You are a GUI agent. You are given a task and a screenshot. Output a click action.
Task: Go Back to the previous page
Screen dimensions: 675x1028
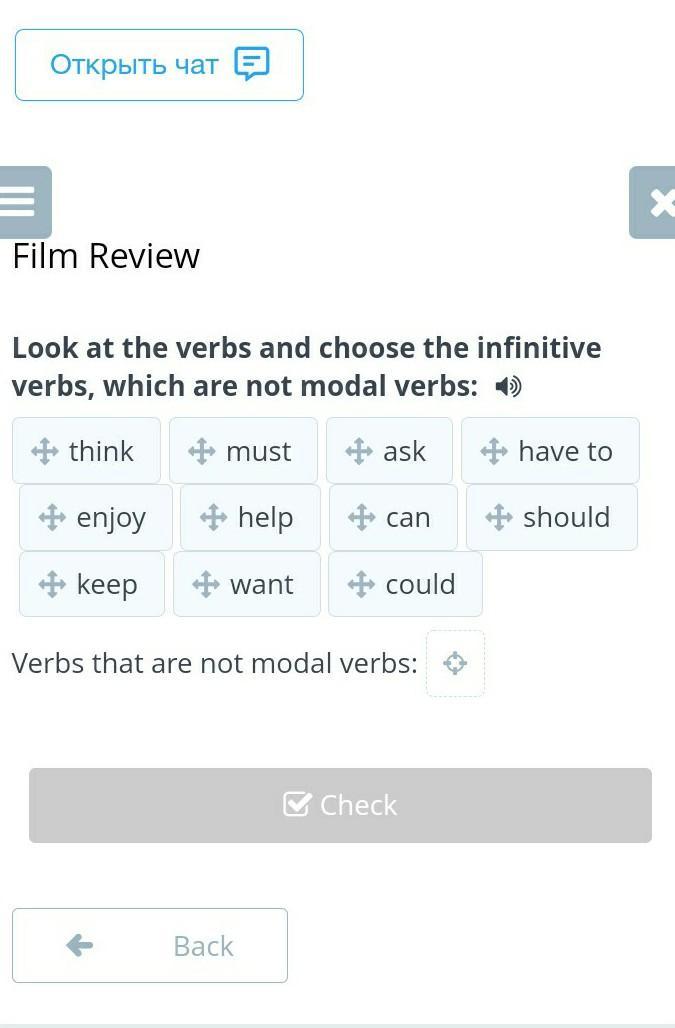coord(150,945)
